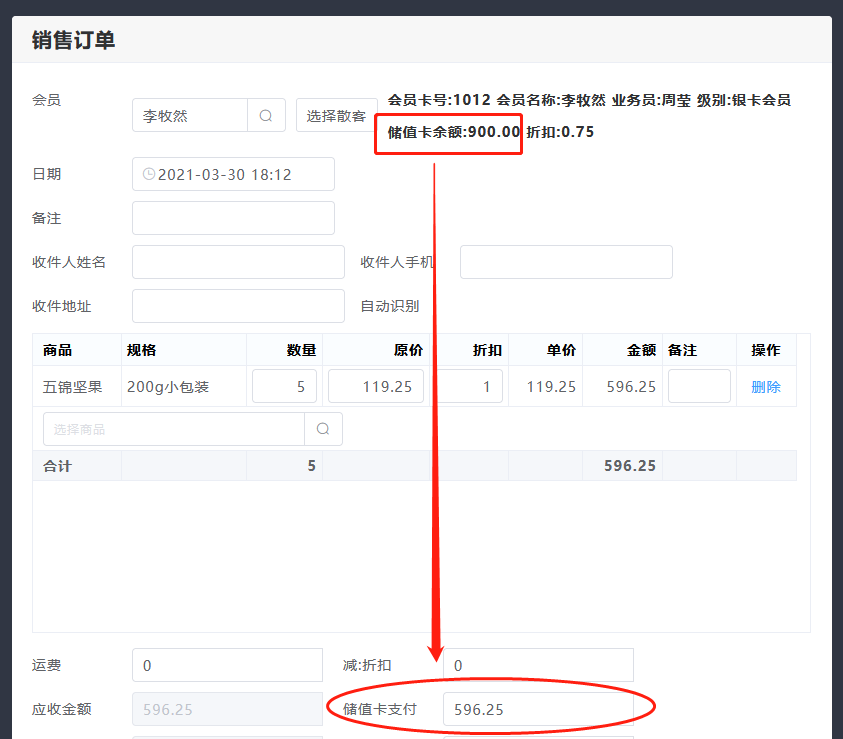This screenshot has height=739, width=843.
Task: Click the 会员 field containing 李牧然
Action: (x=190, y=116)
